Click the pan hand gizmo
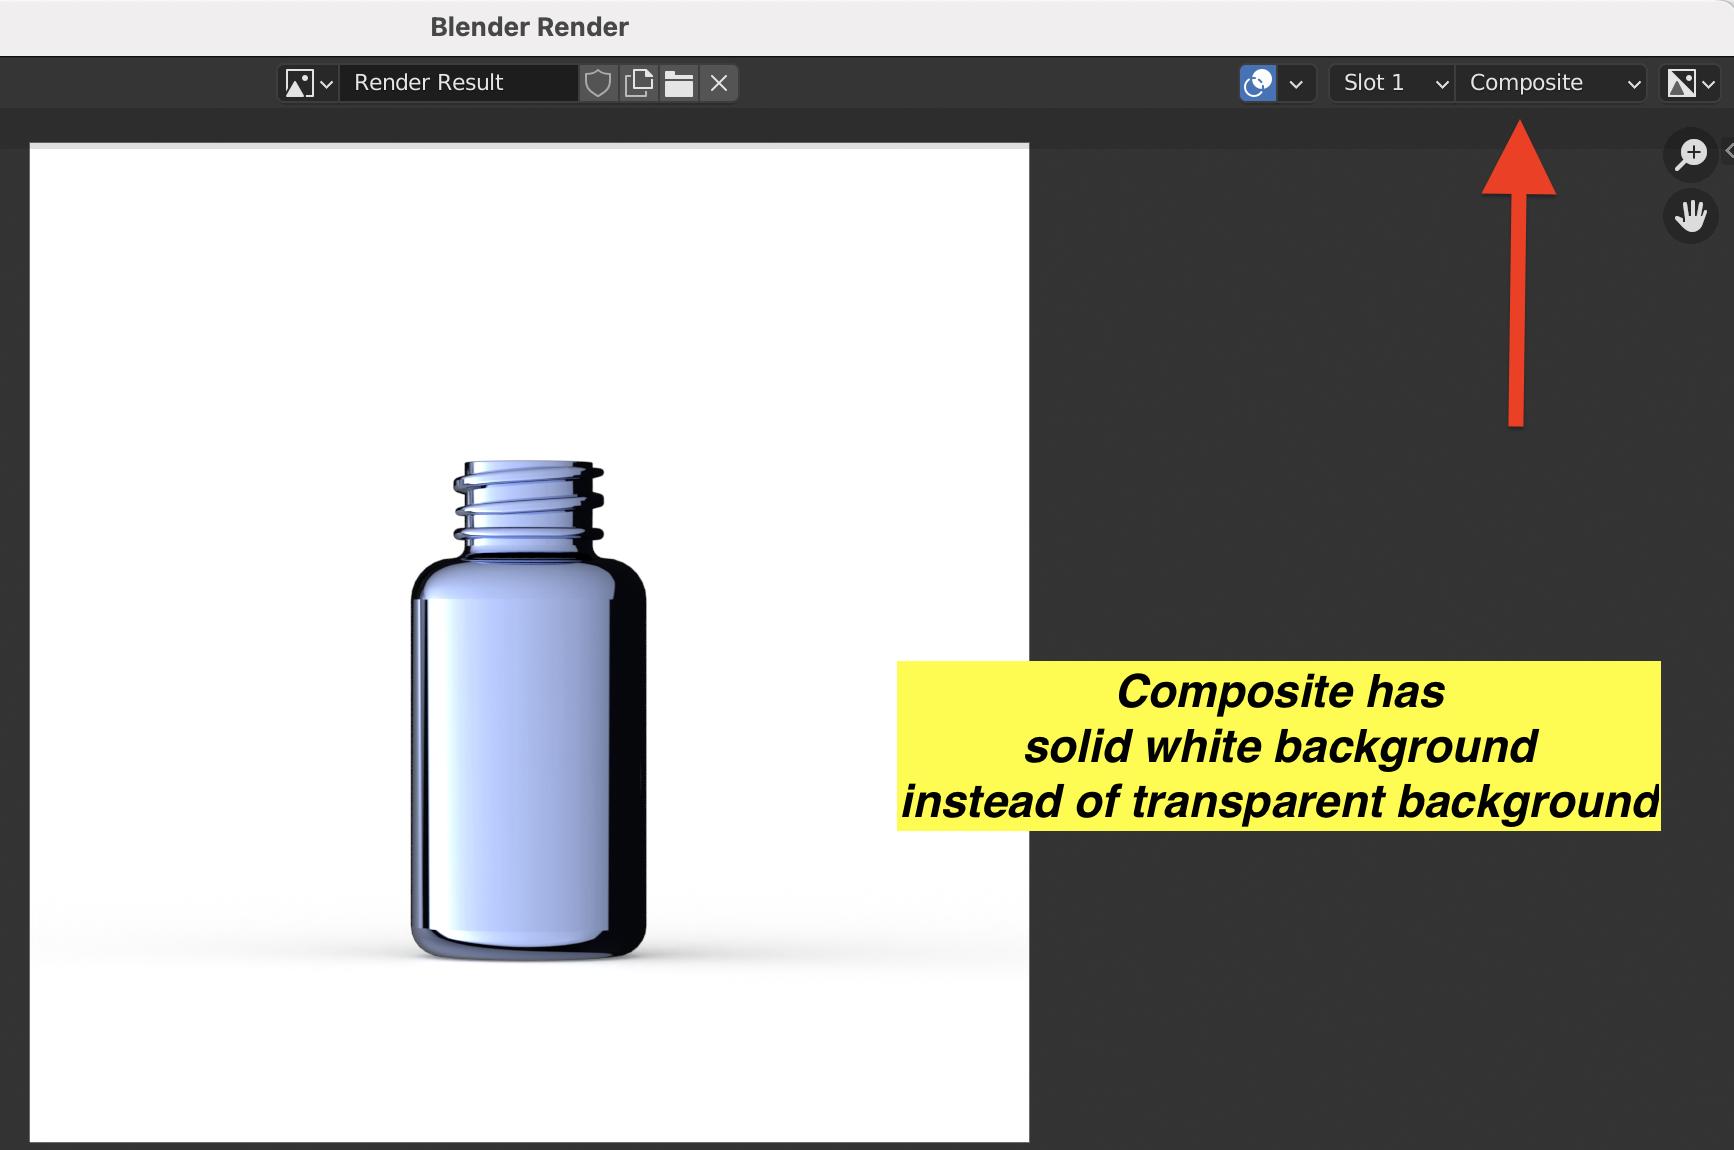Viewport: 1734px width, 1150px height. [x=1691, y=216]
